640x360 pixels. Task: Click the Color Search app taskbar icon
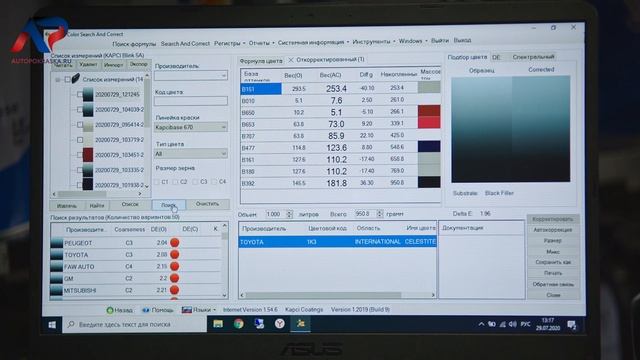pos(301,324)
